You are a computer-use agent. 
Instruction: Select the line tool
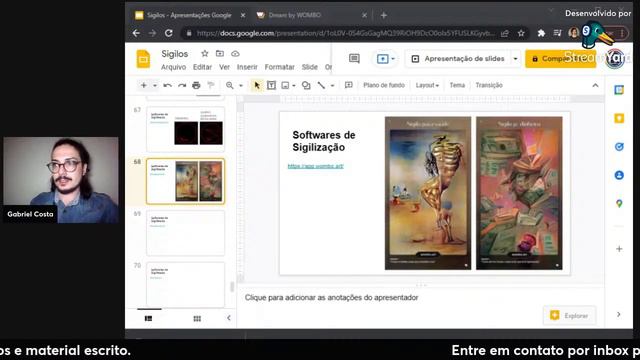(x=322, y=85)
